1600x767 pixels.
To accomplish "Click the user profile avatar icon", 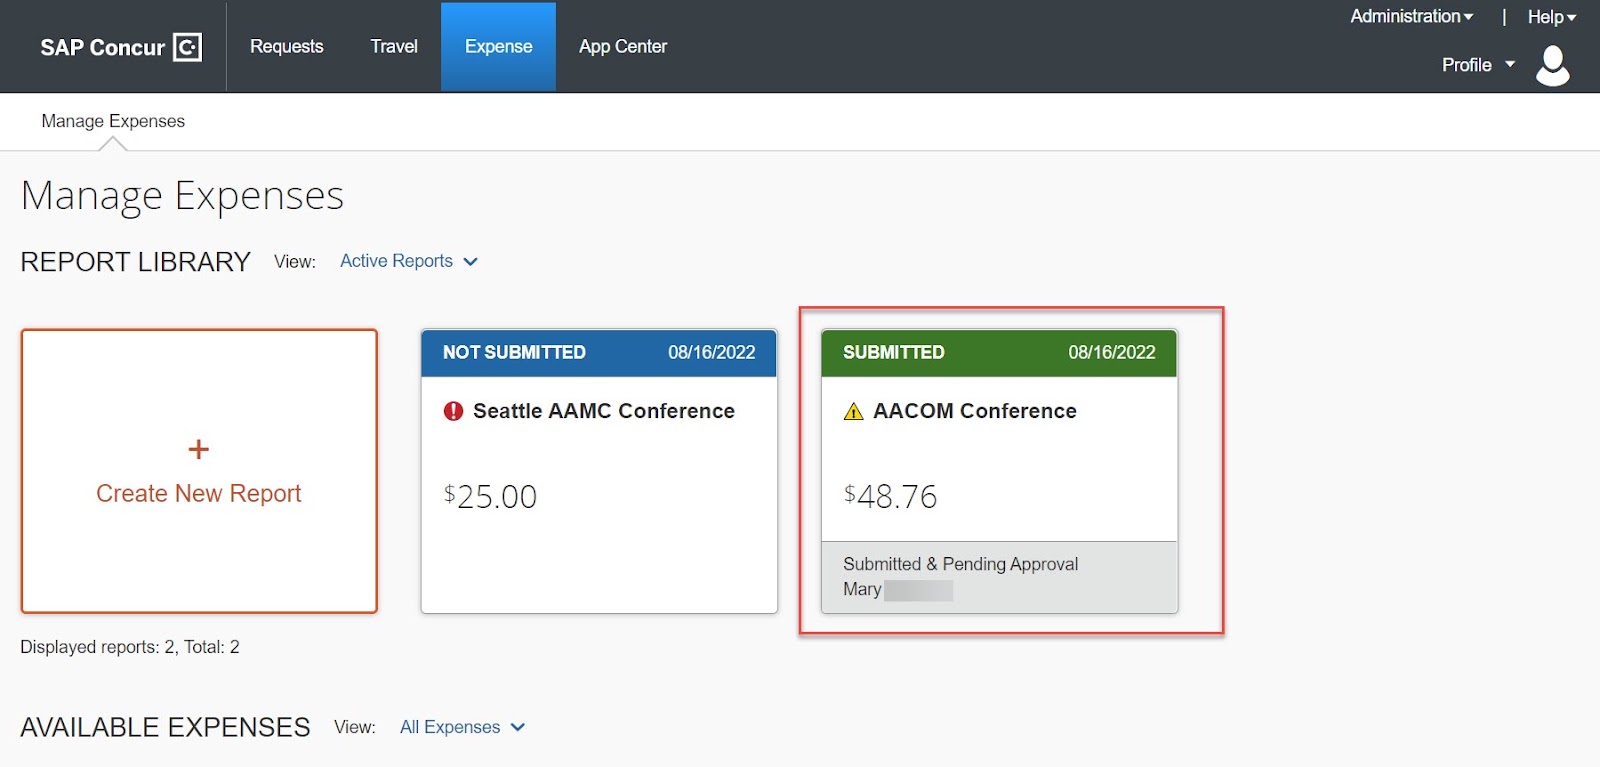I will tap(1552, 66).
